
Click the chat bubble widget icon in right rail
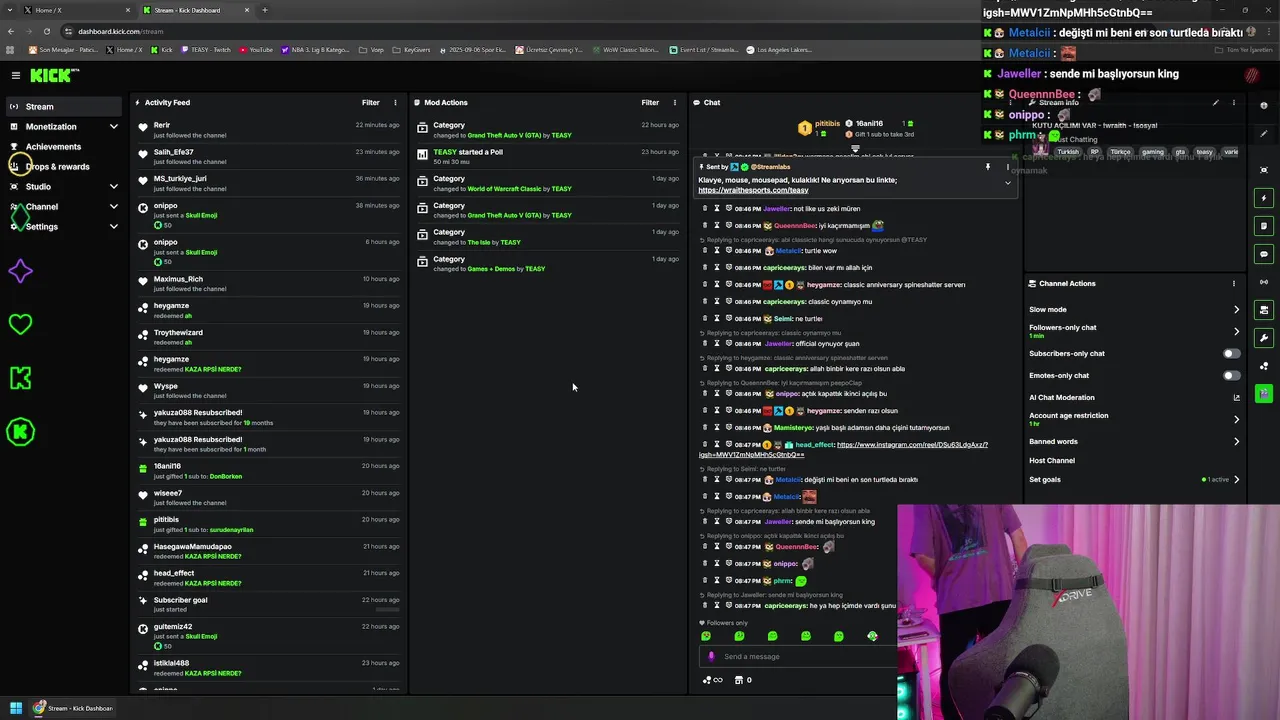click(x=1264, y=254)
